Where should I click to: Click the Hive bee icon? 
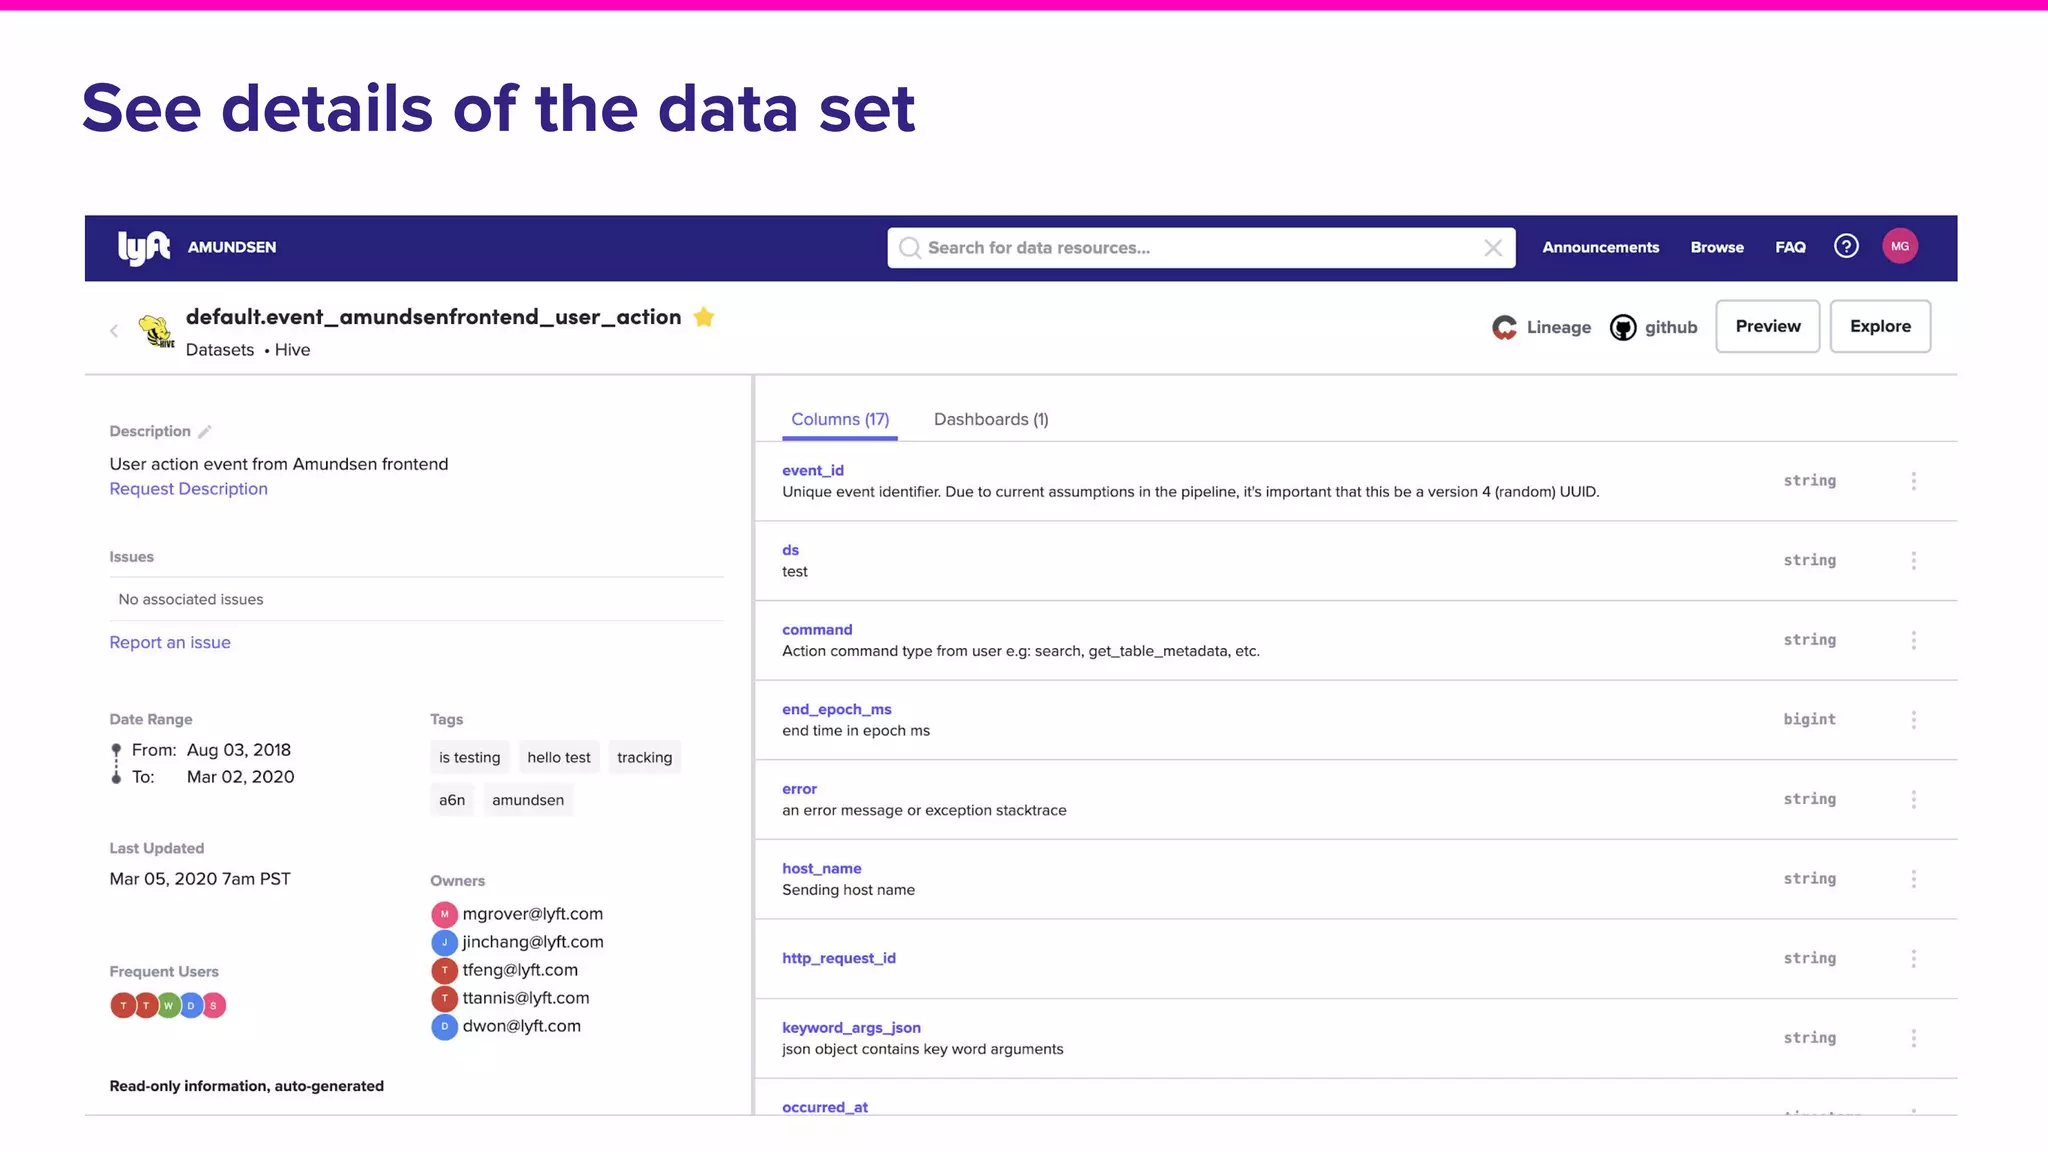tap(156, 331)
